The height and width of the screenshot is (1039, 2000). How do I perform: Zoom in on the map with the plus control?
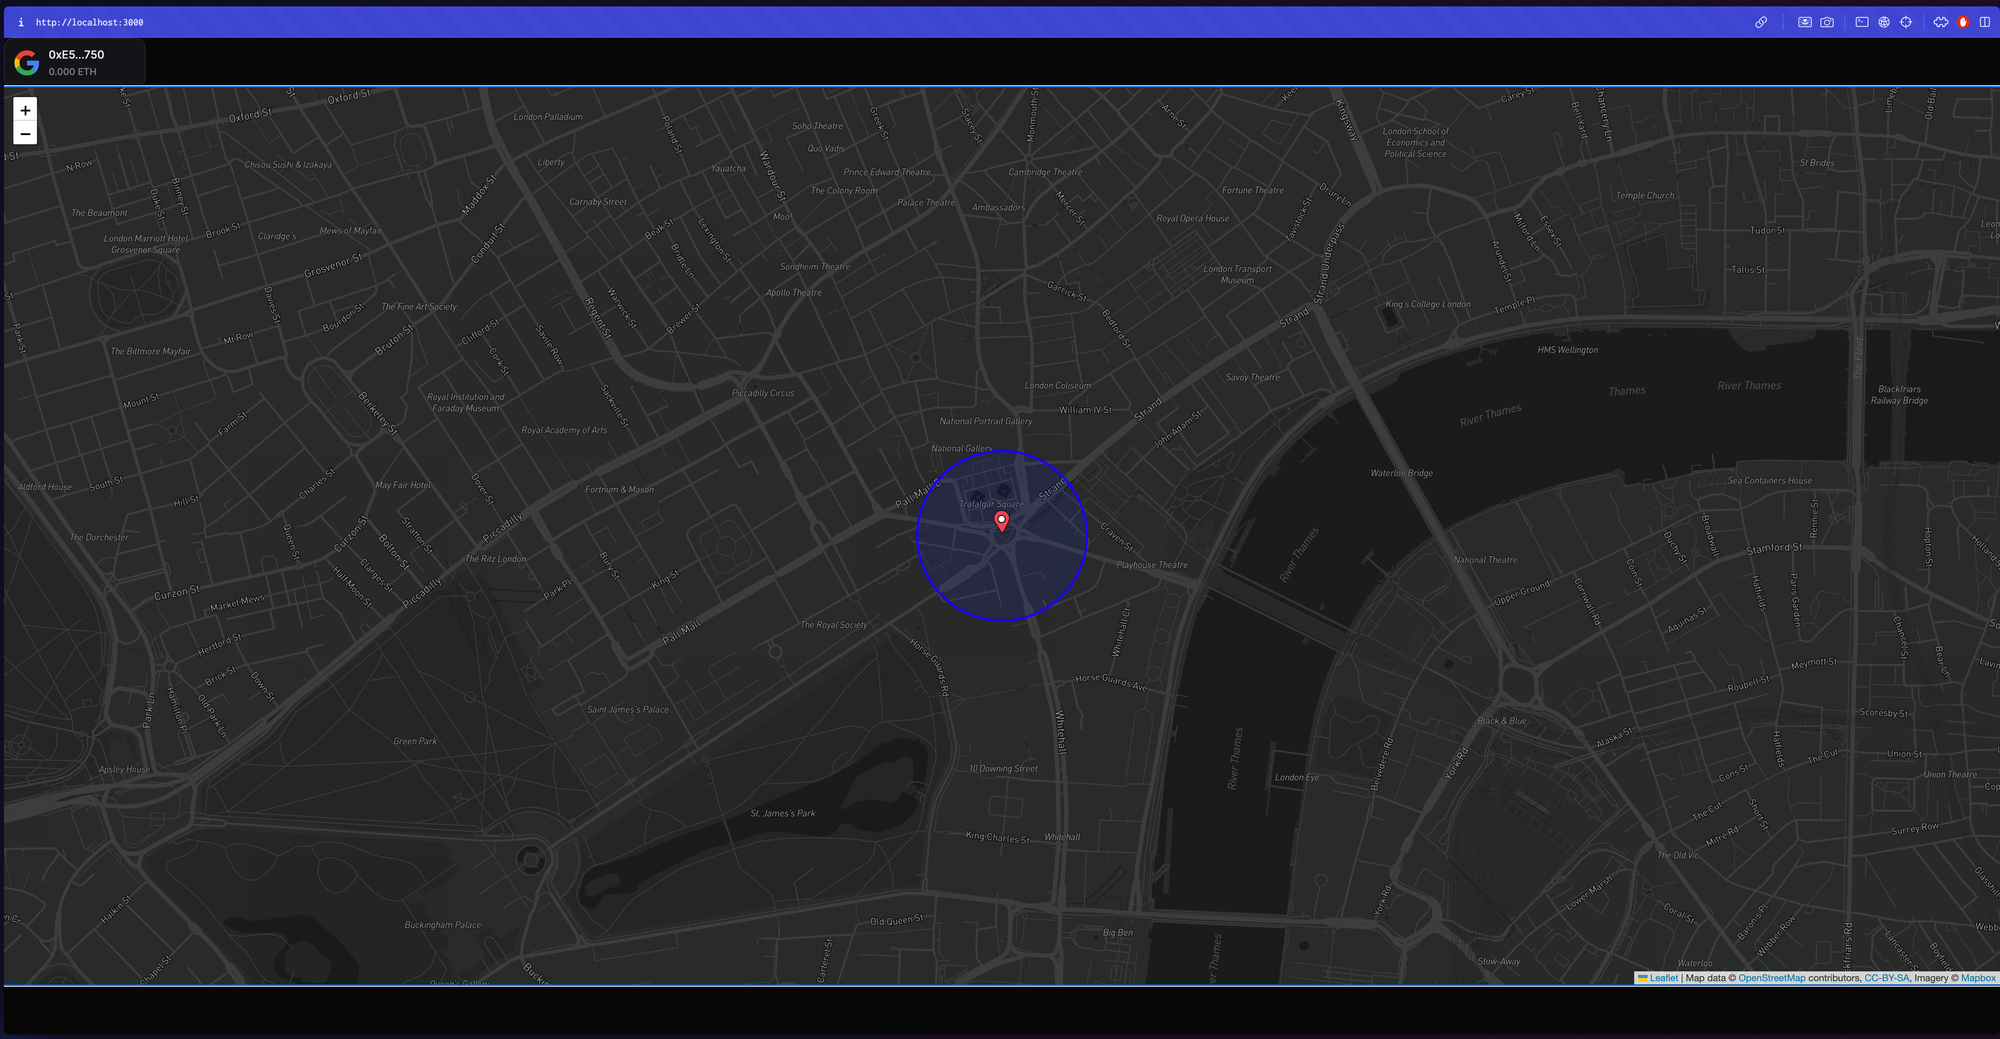[25, 110]
